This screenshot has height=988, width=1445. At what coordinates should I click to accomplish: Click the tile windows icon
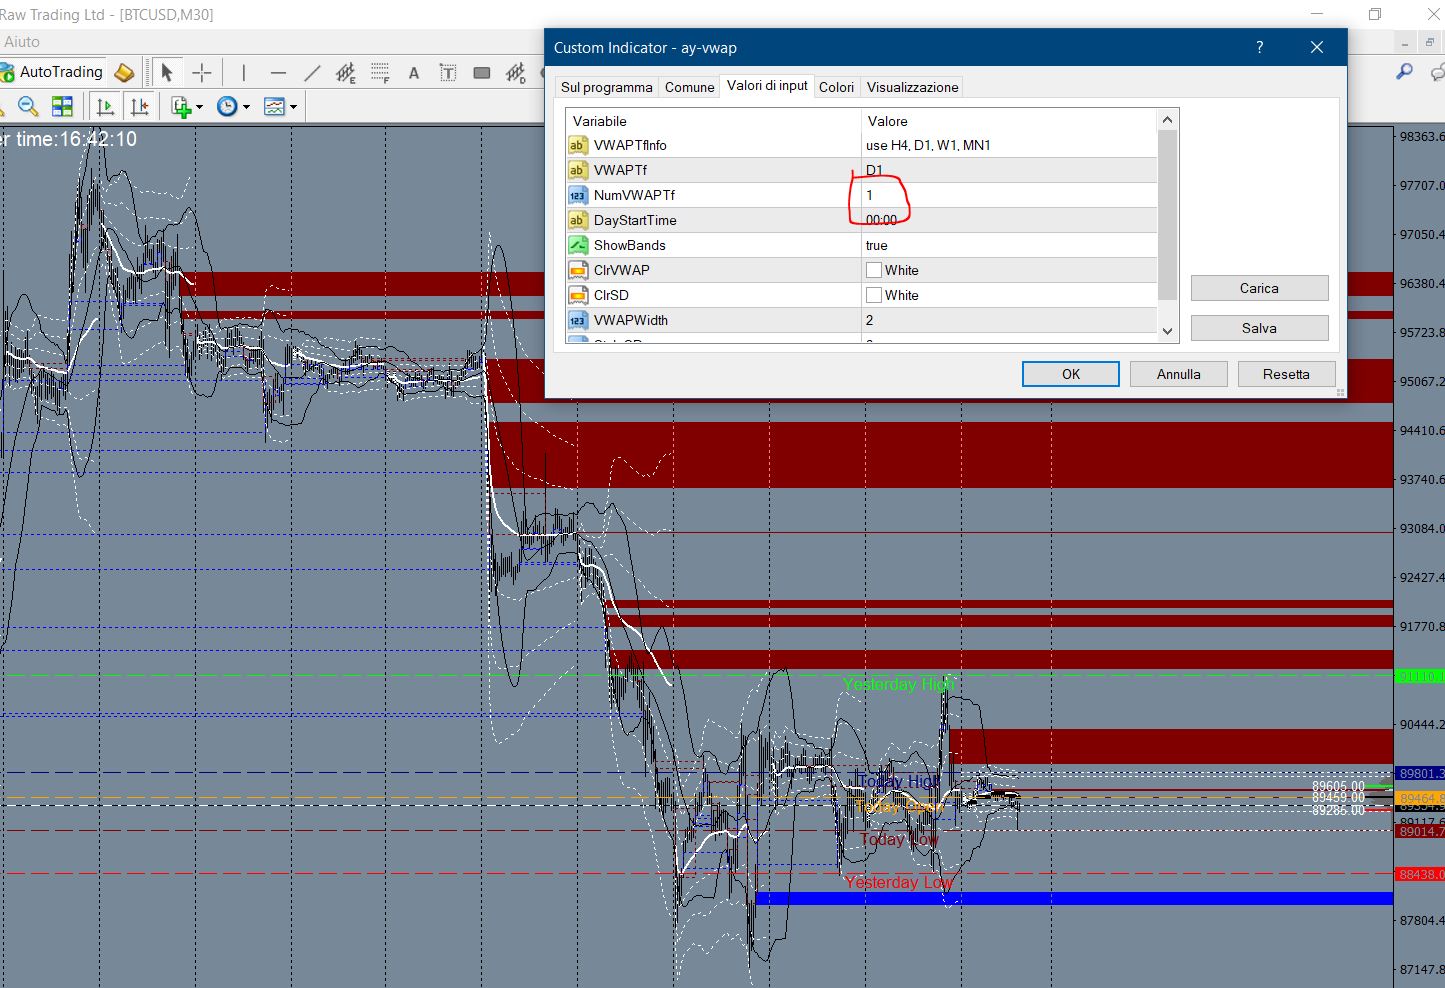point(62,106)
